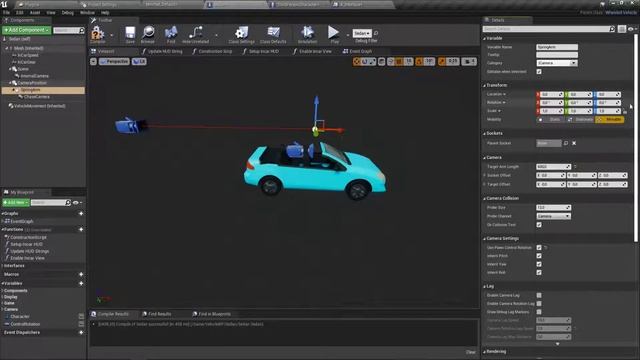The image size is (640, 360).
Task: Collapse the Camera Collision section
Action: click(484, 198)
